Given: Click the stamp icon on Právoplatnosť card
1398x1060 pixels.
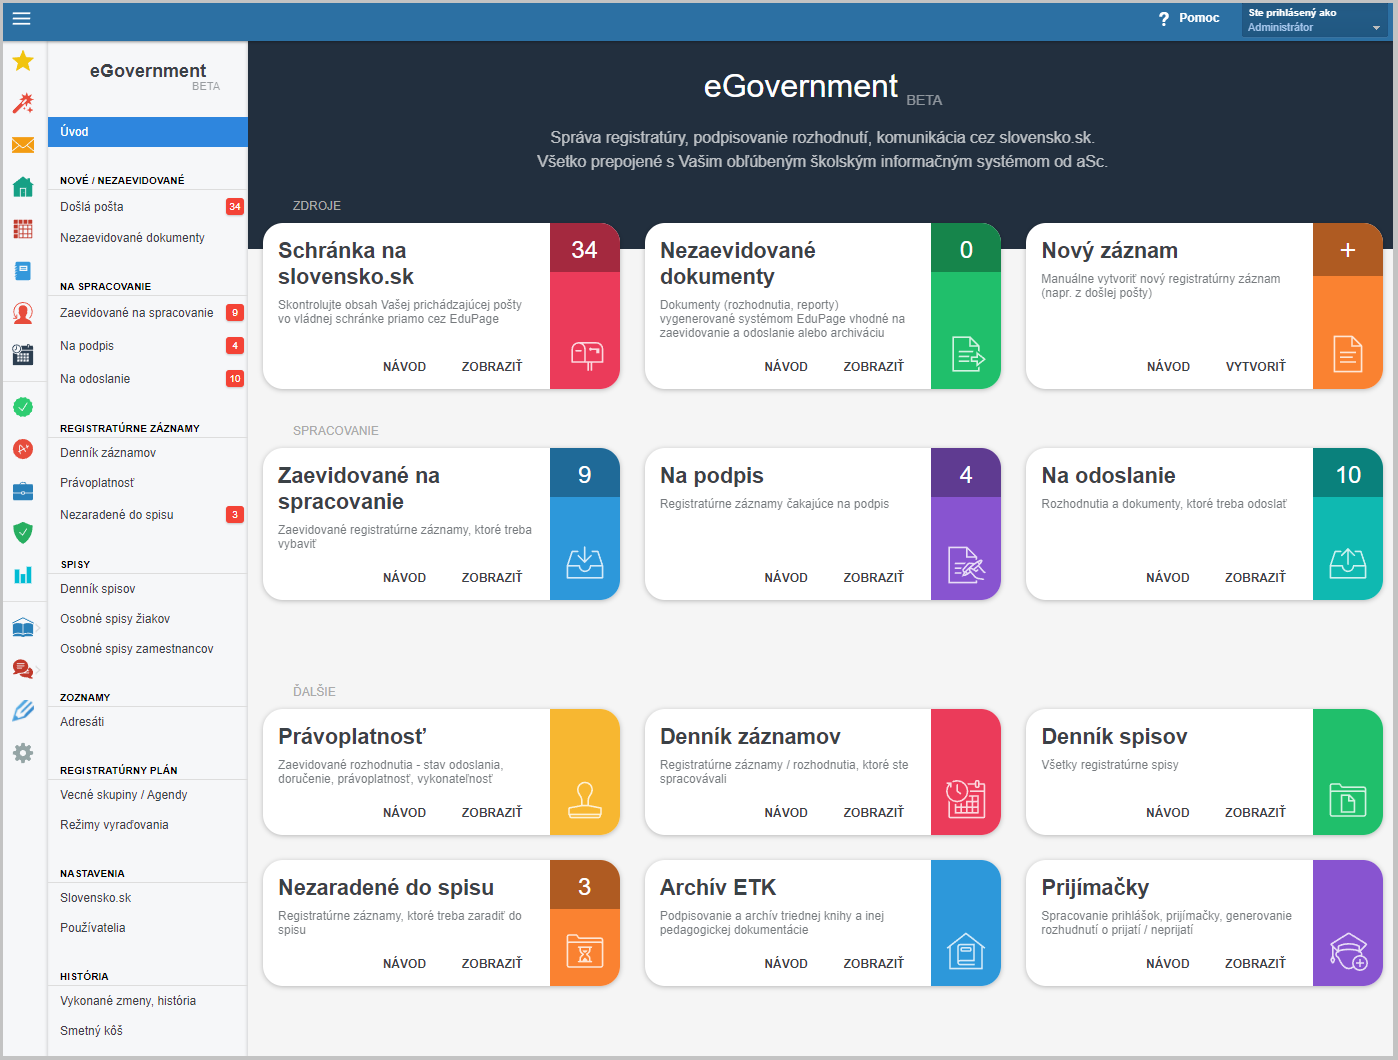Looking at the screenshot, I should [585, 799].
